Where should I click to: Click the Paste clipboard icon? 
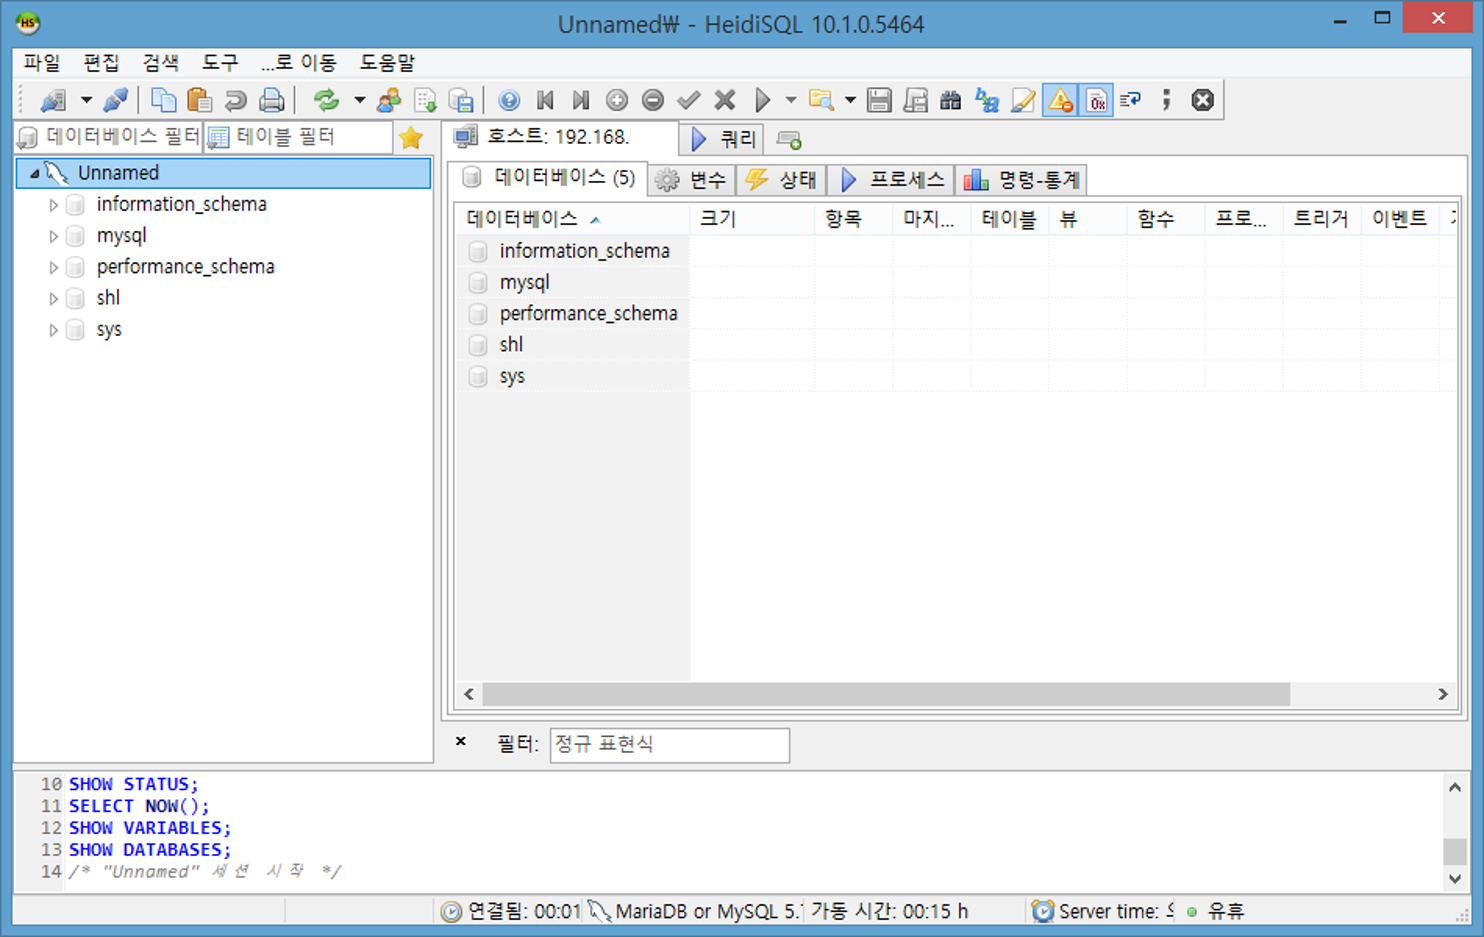pos(199,100)
